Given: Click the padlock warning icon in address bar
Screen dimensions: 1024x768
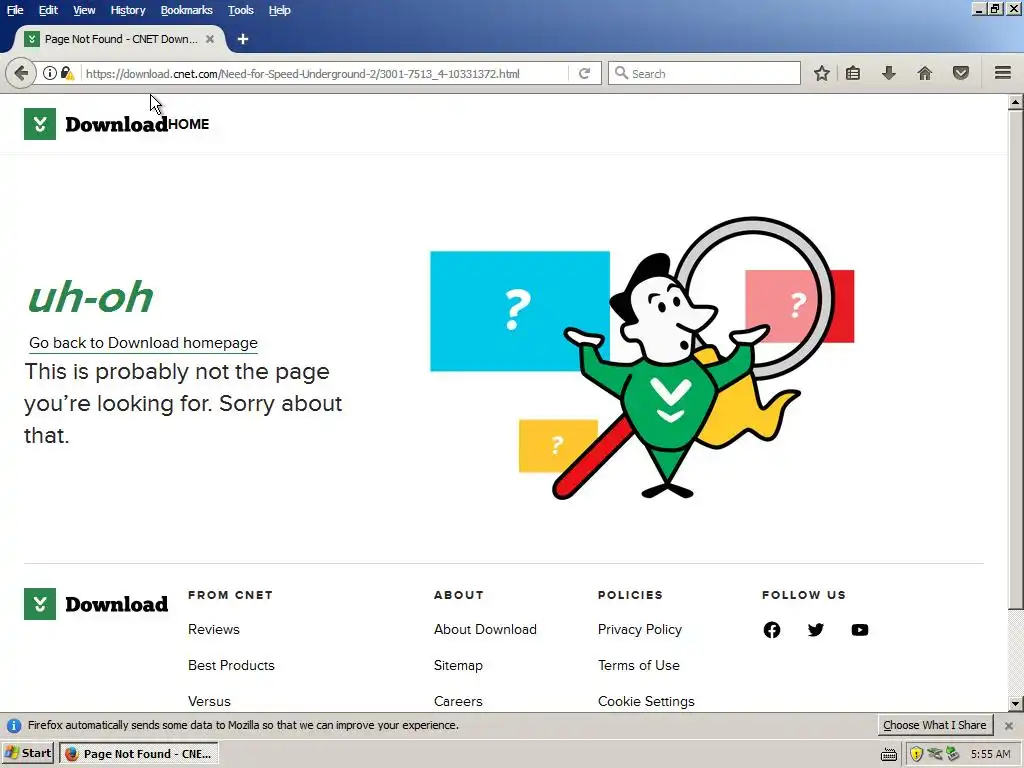Looking at the screenshot, I should click(67, 73).
